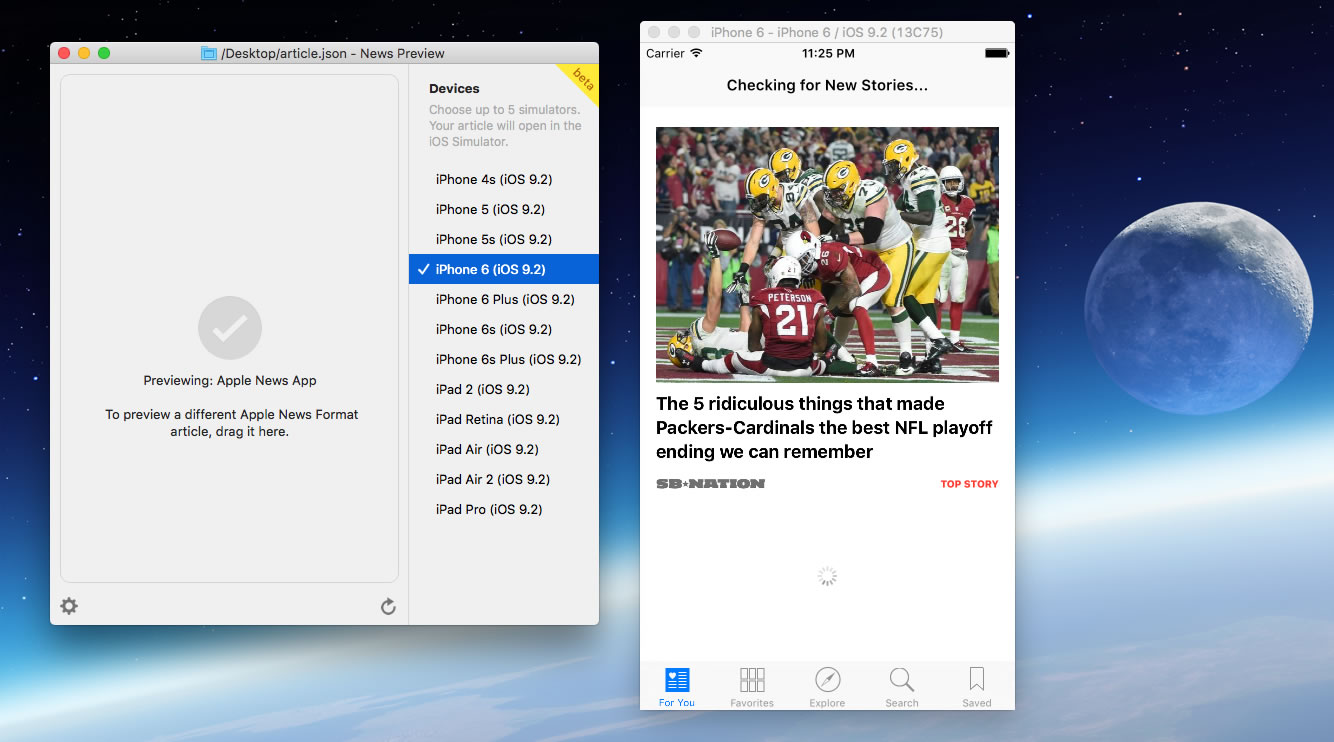This screenshot has width=1334, height=742.
Task: Select iPad Retina (iOS 9.2) simulator
Action: 504,419
